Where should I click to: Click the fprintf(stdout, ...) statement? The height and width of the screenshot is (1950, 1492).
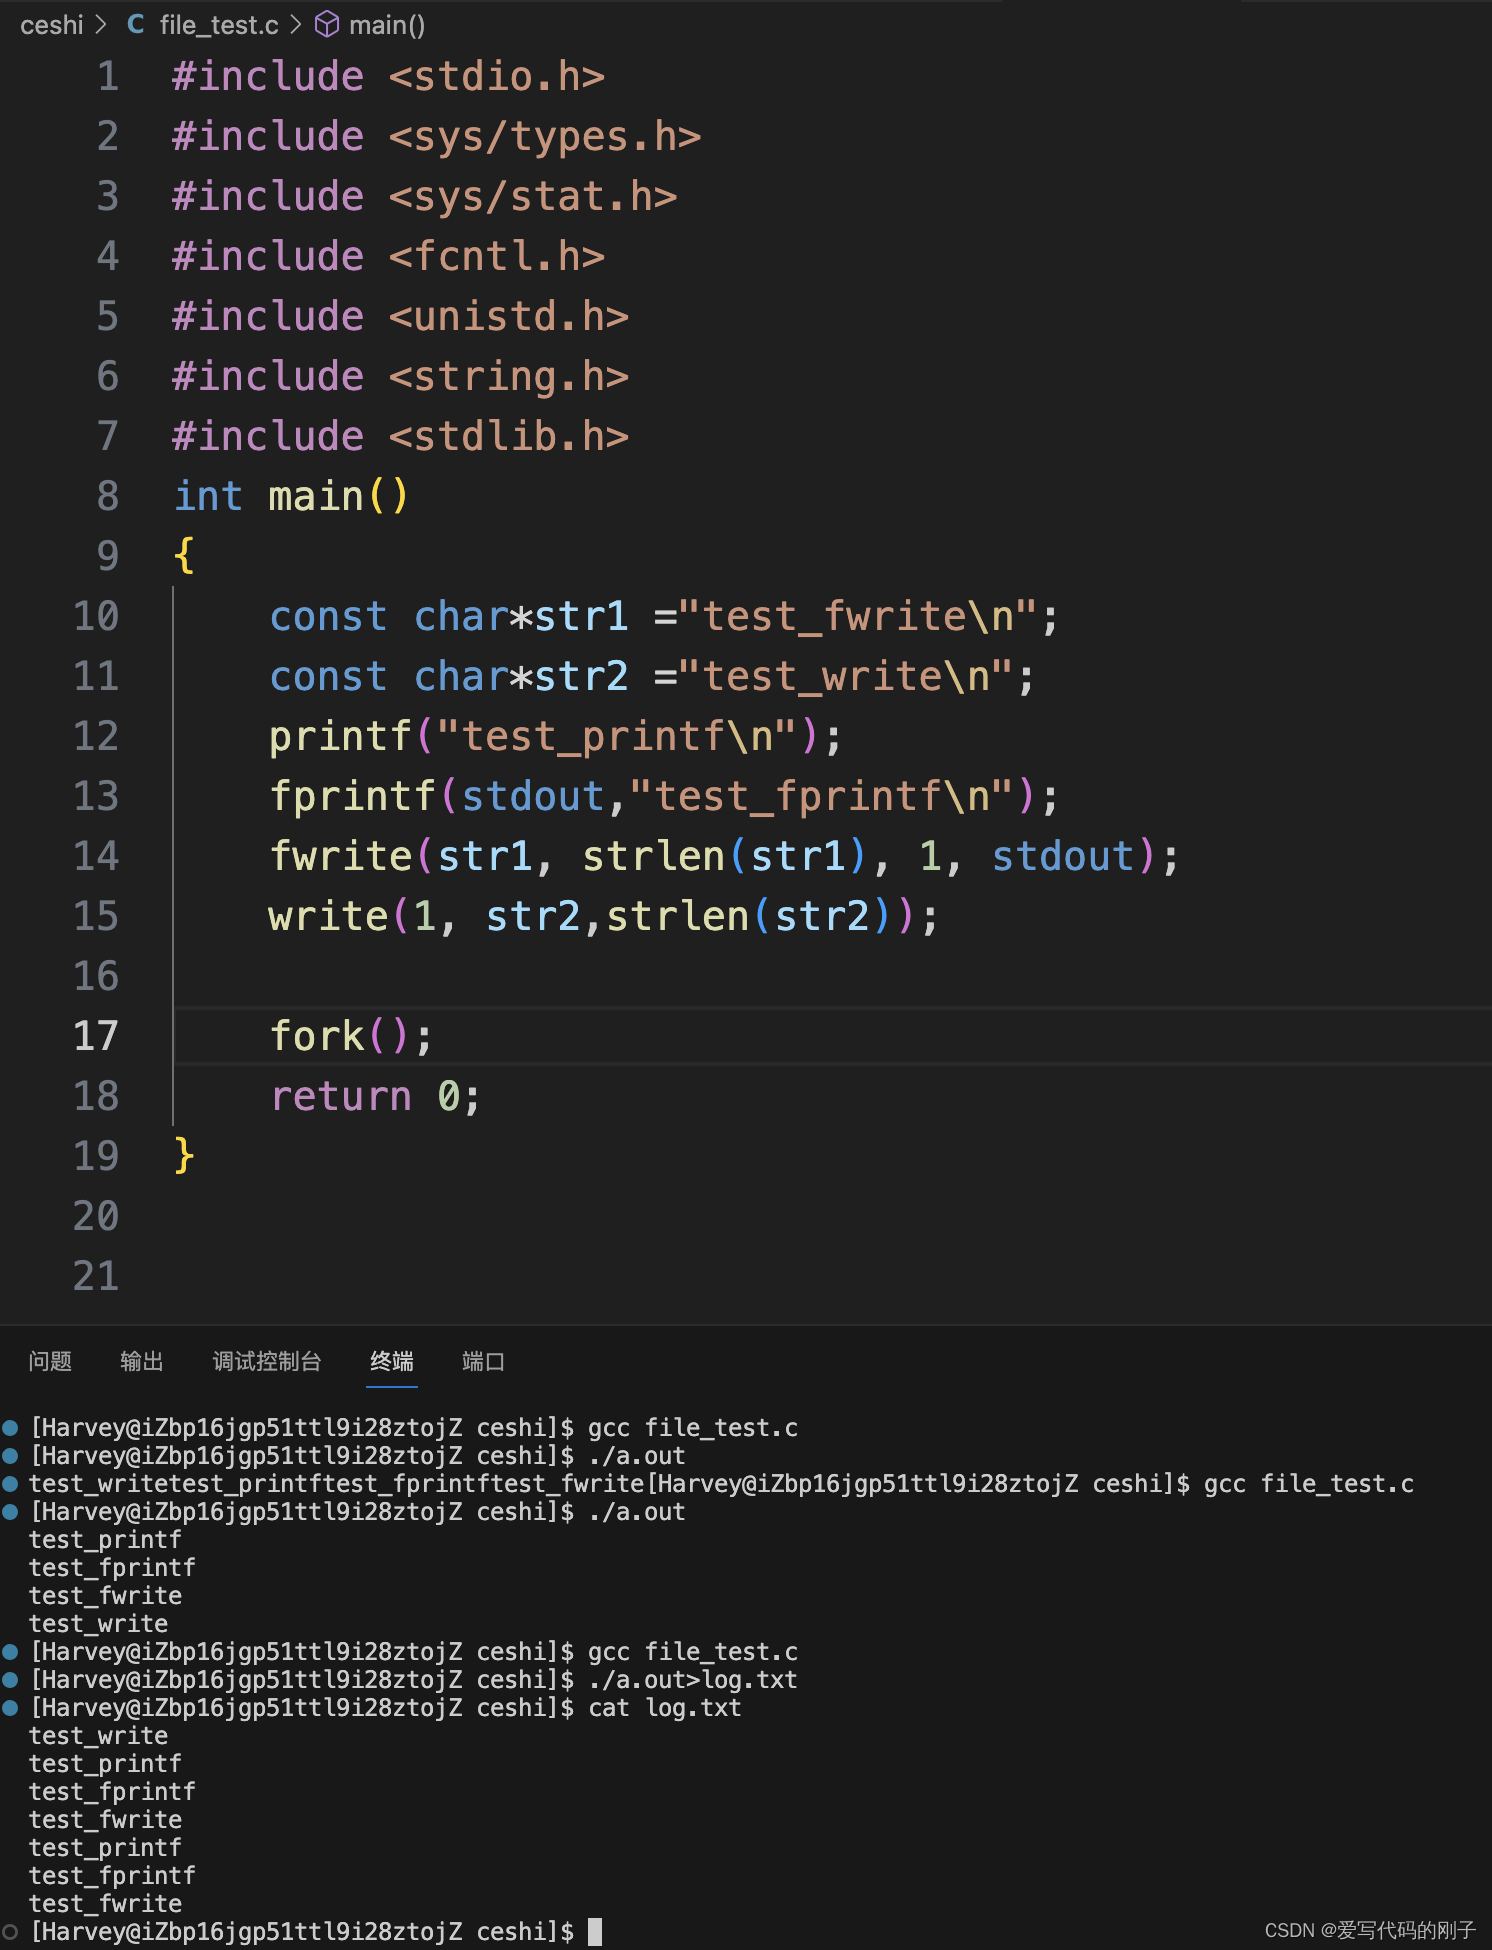click(x=664, y=796)
